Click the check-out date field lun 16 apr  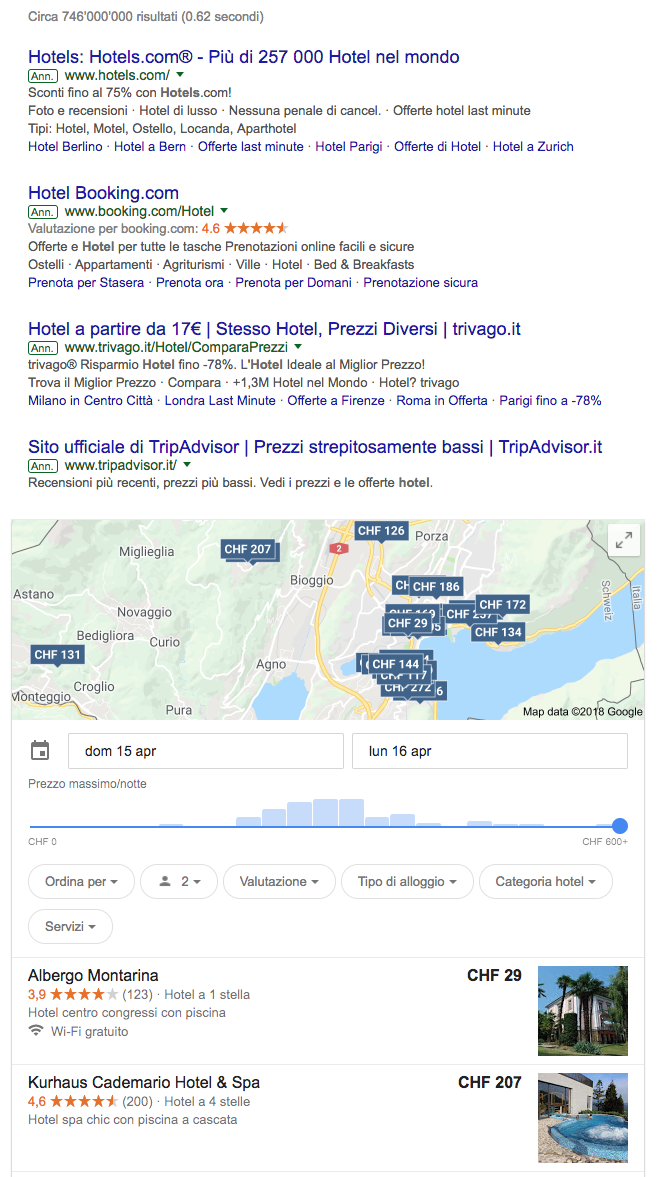(x=490, y=751)
